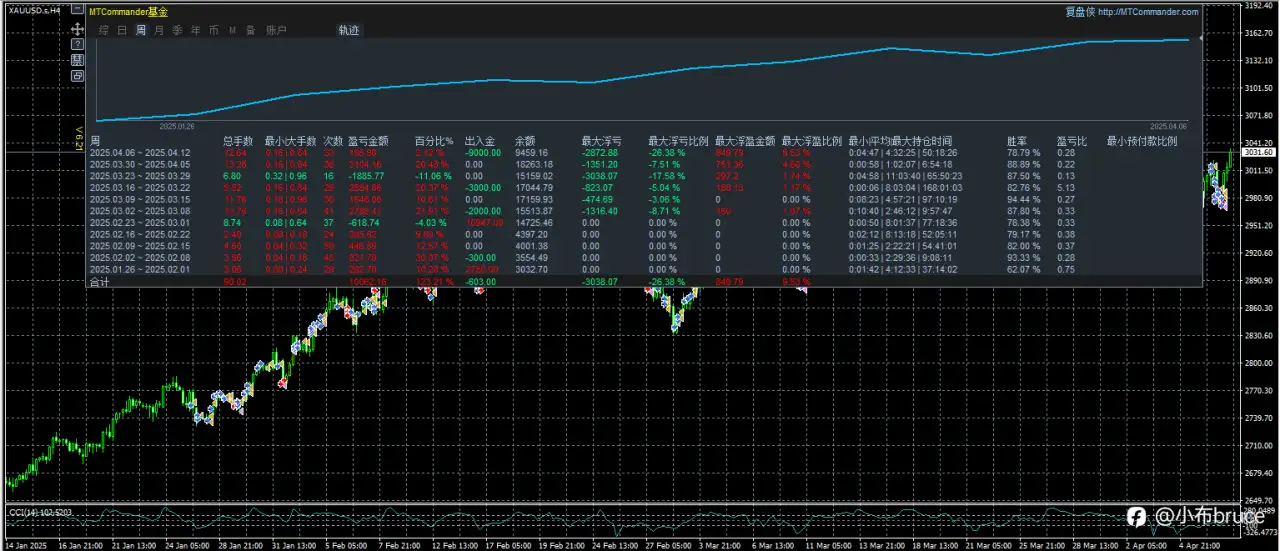Click the -9000.00 deposit/withdrawal value

pyautogui.click(x=483, y=152)
